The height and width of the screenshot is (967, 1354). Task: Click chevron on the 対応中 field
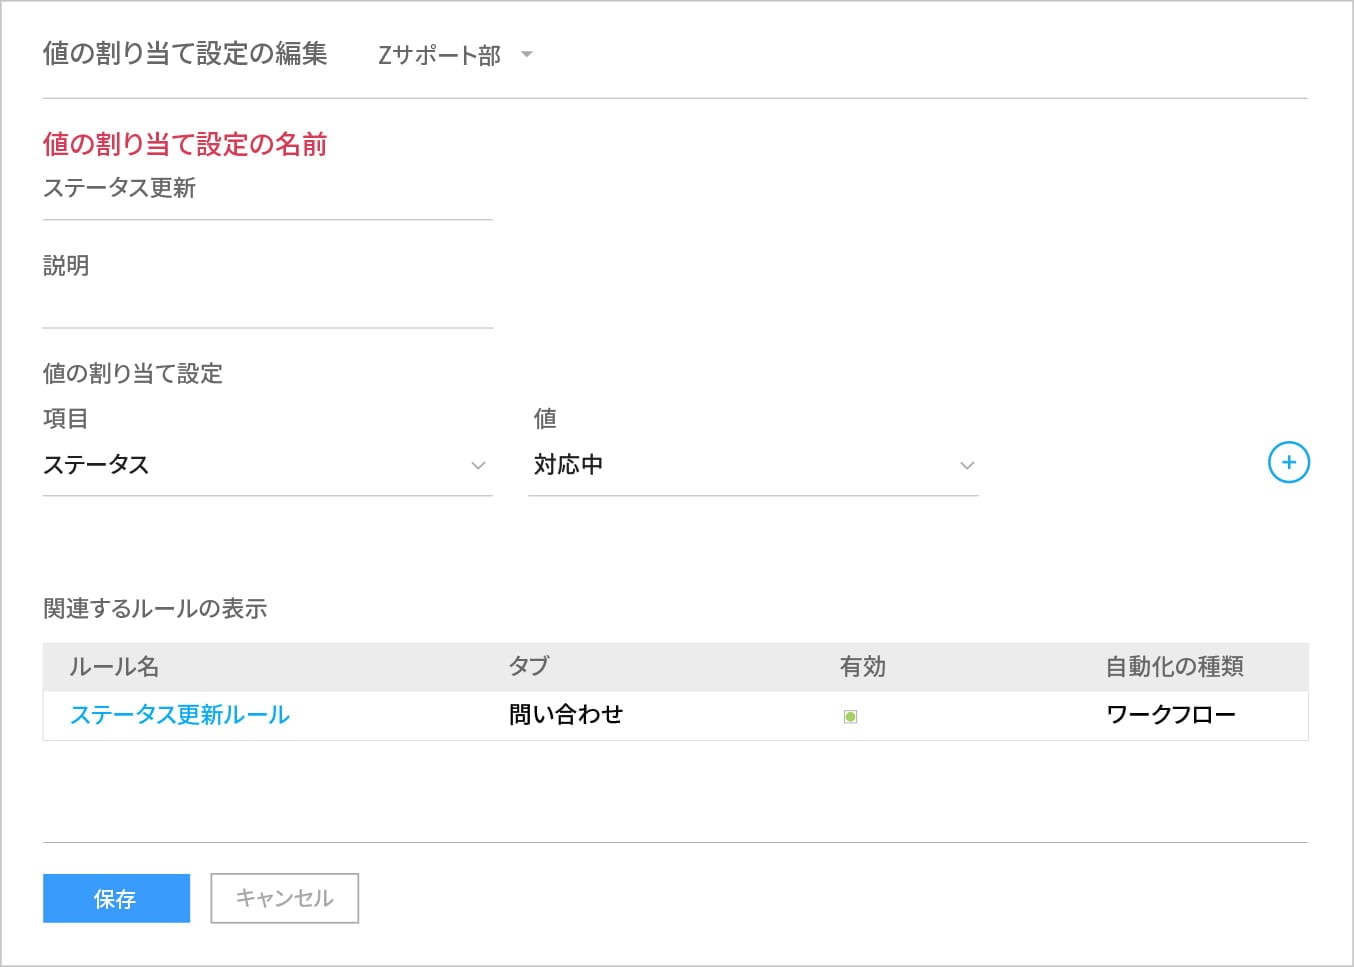pos(967,466)
